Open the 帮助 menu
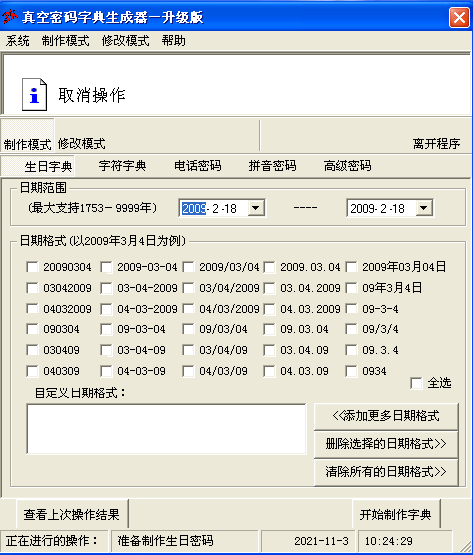 point(173,40)
